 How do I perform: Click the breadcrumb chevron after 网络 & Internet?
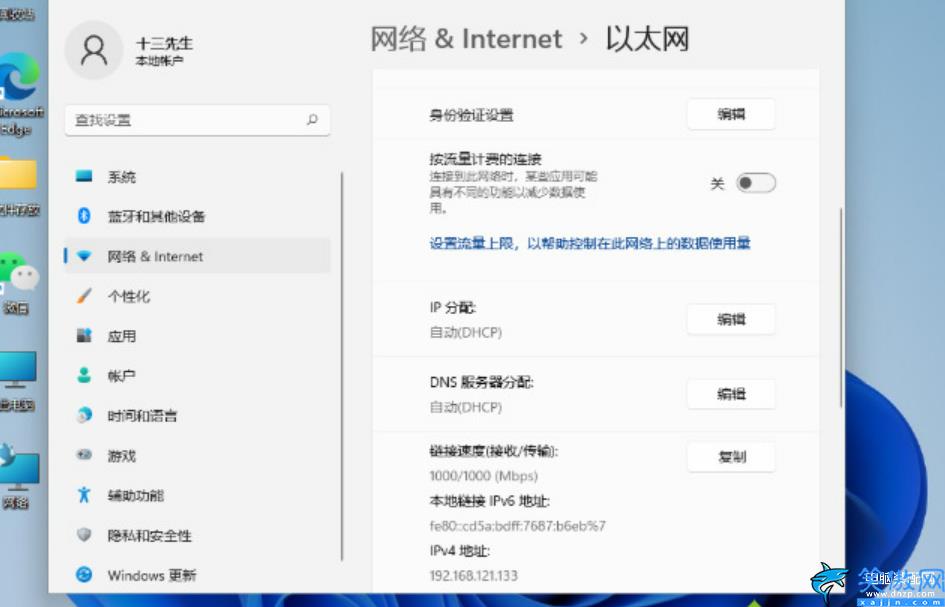pyautogui.click(x=583, y=39)
